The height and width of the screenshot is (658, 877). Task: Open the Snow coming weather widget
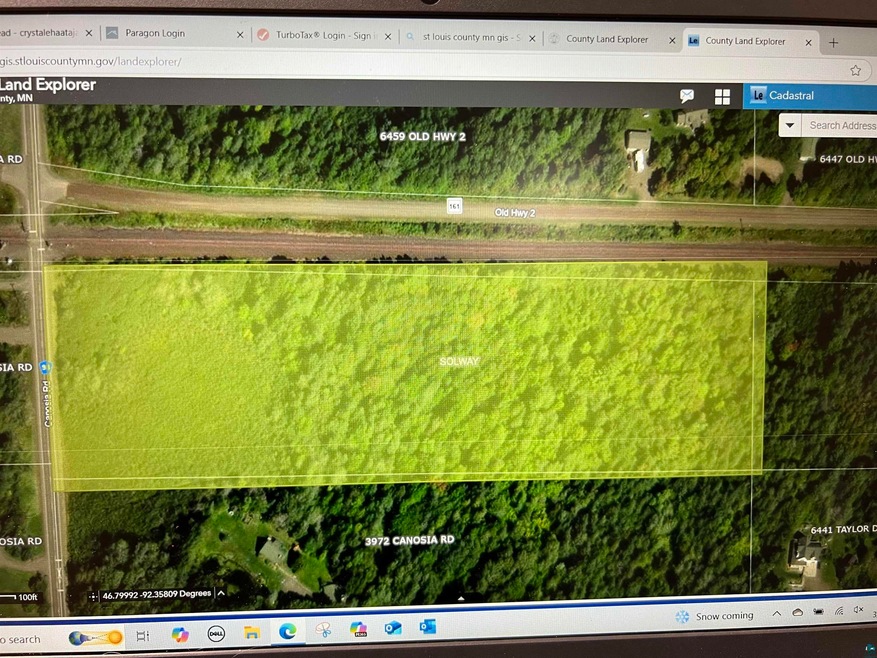point(716,616)
